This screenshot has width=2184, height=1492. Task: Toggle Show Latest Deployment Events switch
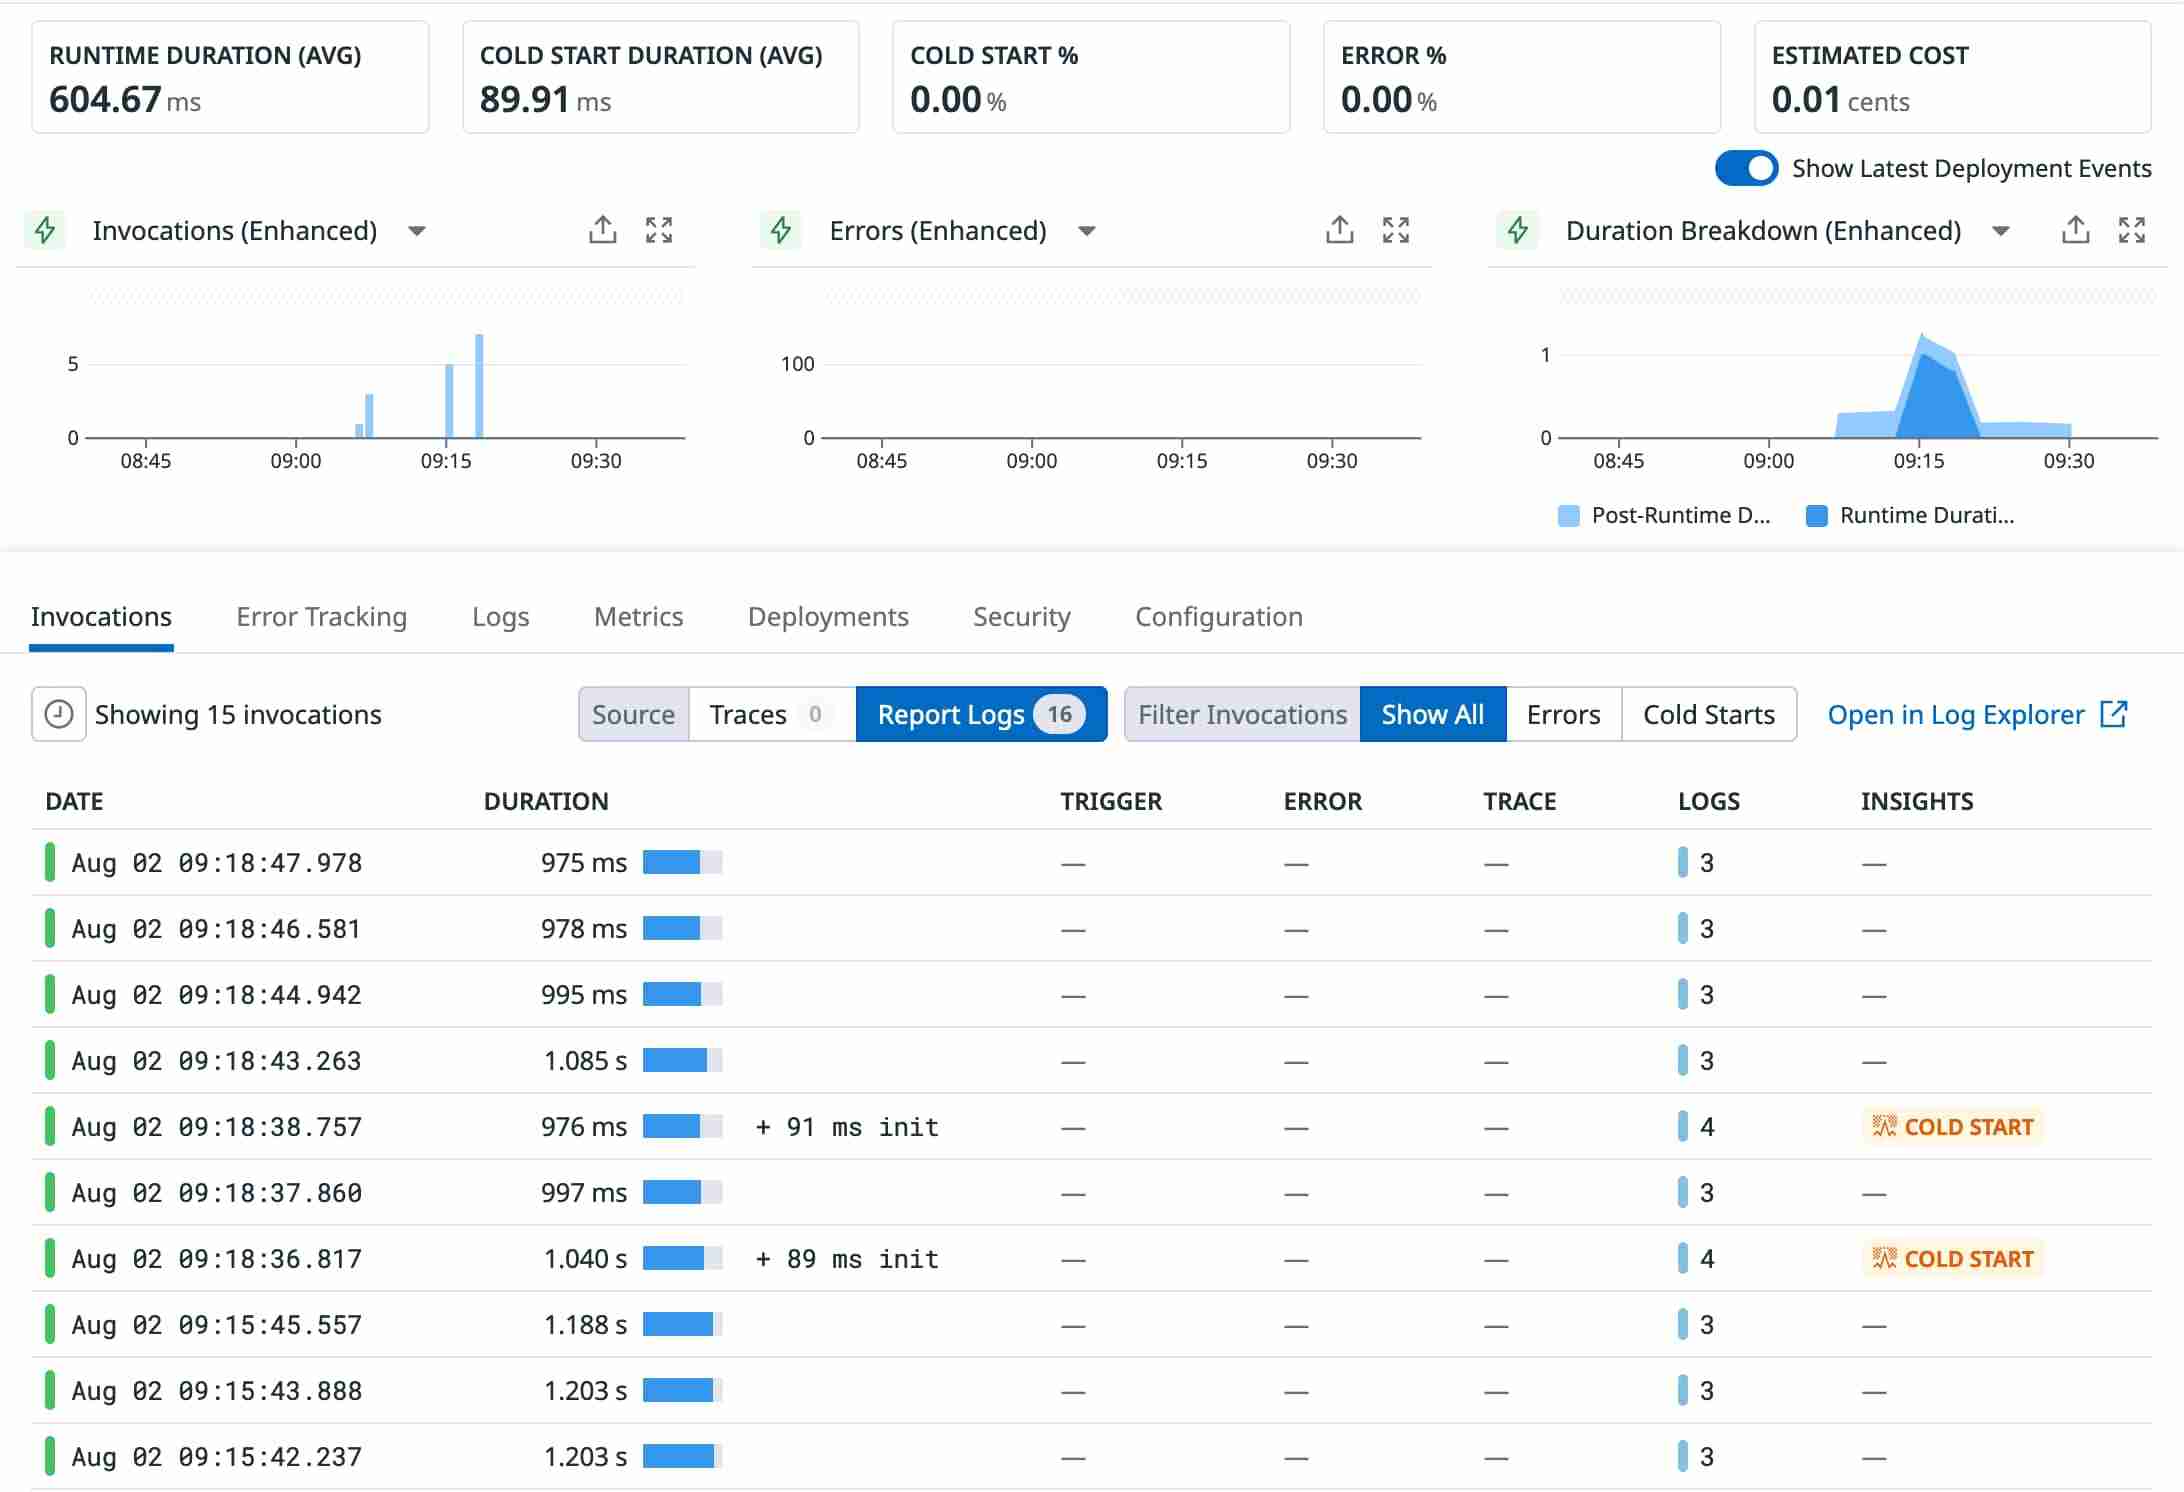pyautogui.click(x=1746, y=168)
